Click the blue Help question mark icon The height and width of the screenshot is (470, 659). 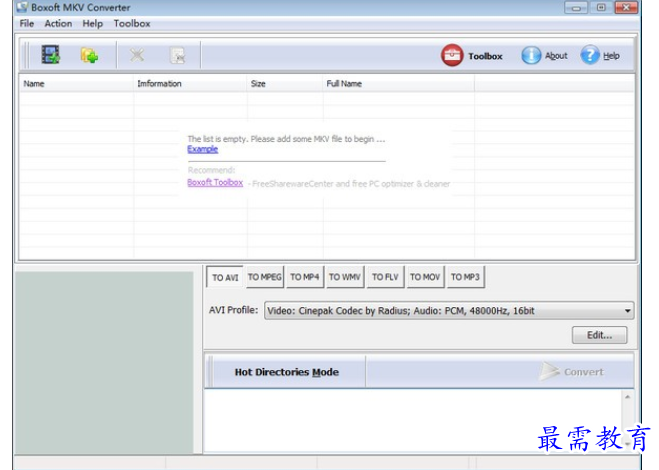tap(590, 55)
